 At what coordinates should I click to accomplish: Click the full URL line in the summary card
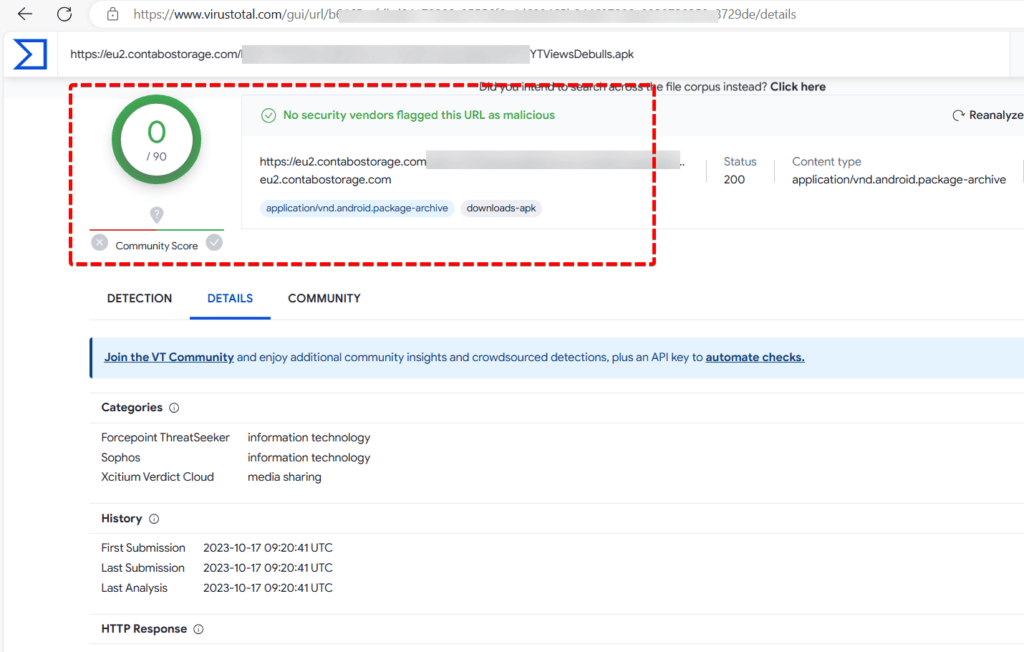[x=472, y=161]
